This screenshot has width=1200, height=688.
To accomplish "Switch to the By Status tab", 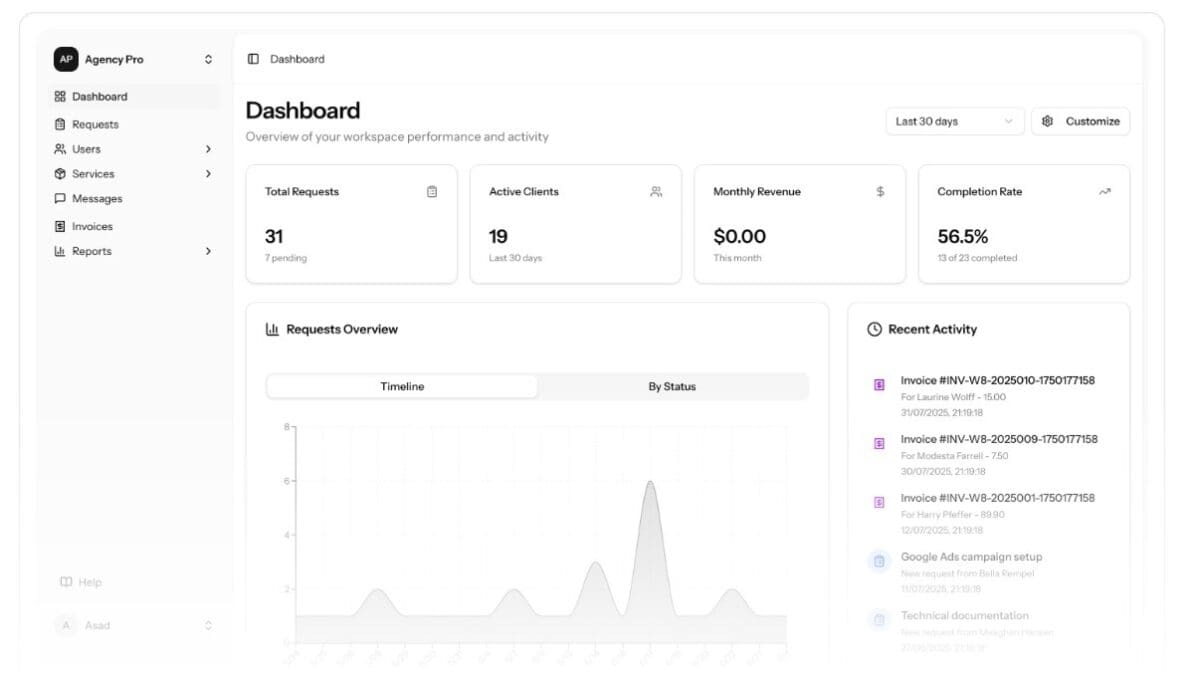I will pyautogui.click(x=673, y=386).
